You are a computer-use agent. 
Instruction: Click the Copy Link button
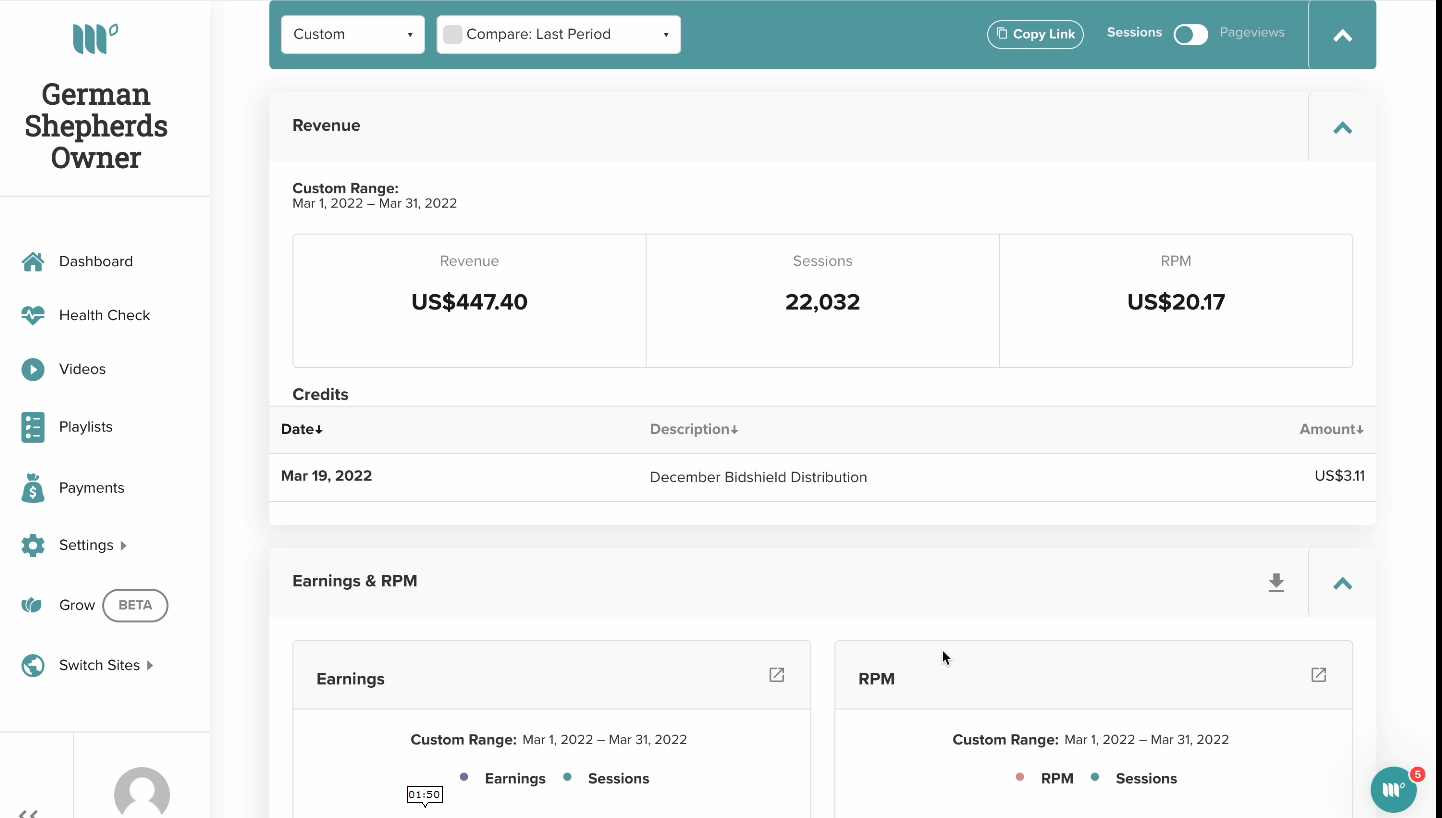(x=1035, y=34)
